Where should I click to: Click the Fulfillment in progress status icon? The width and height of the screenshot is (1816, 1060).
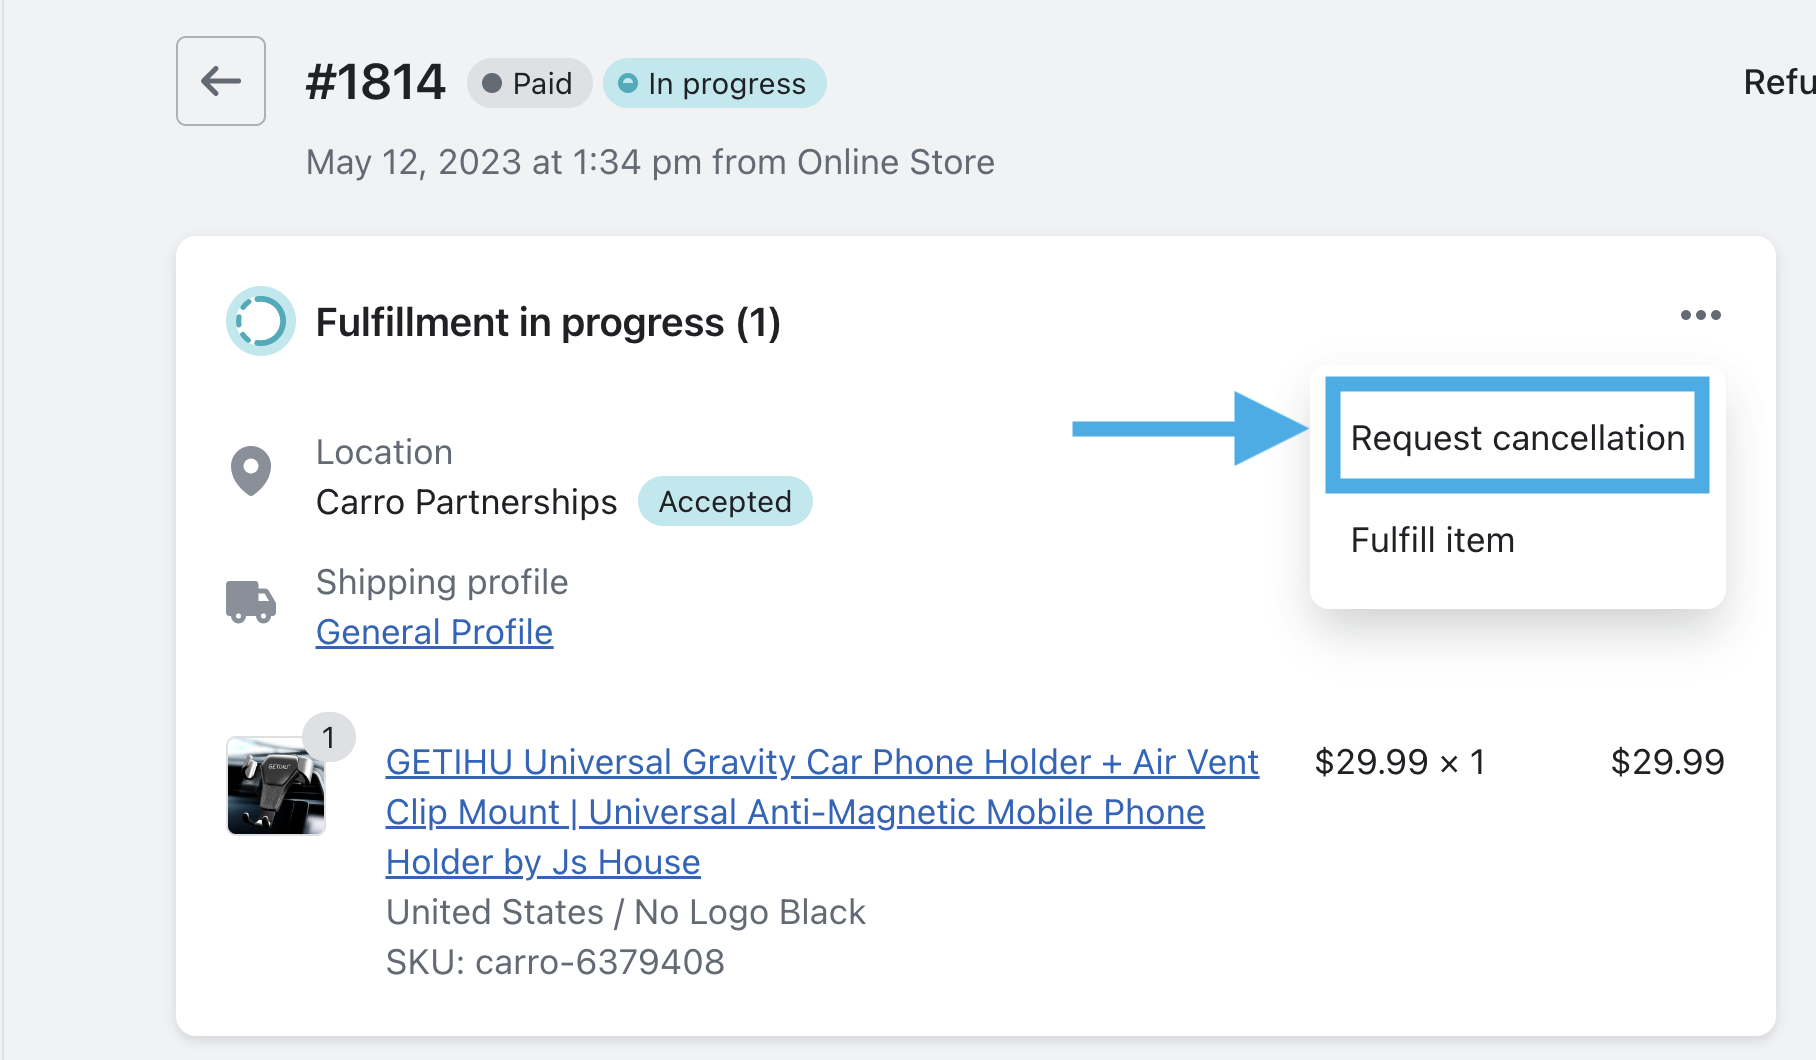pos(260,322)
